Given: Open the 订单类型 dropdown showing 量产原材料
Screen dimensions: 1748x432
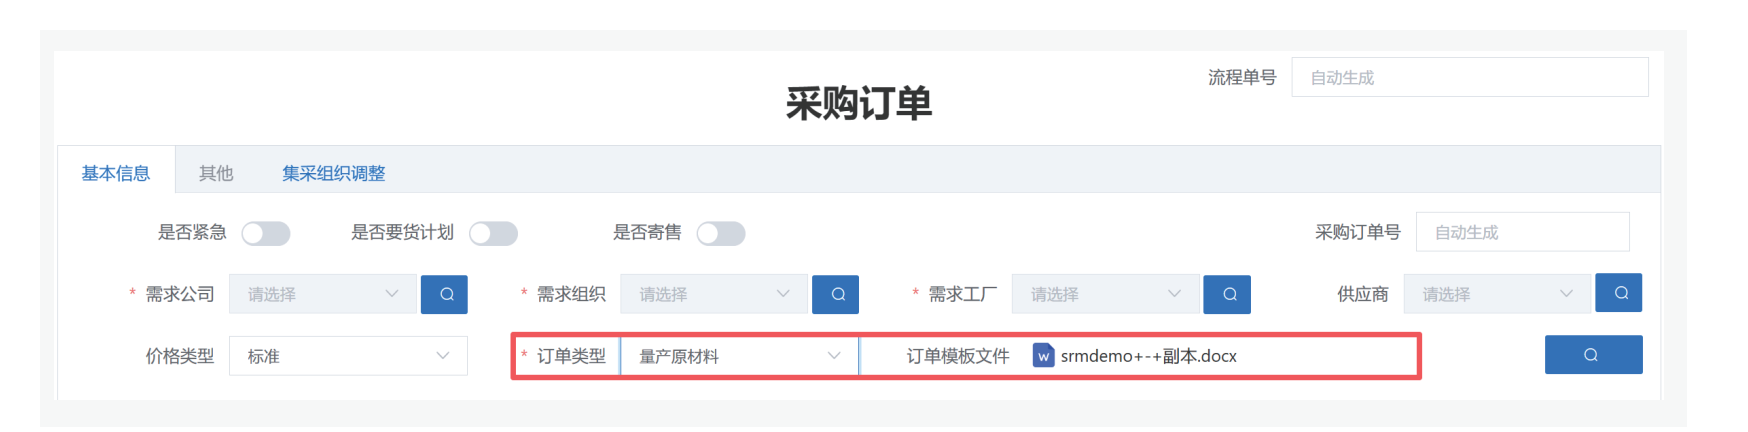Looking at the screenshot, I should [739, 356].
